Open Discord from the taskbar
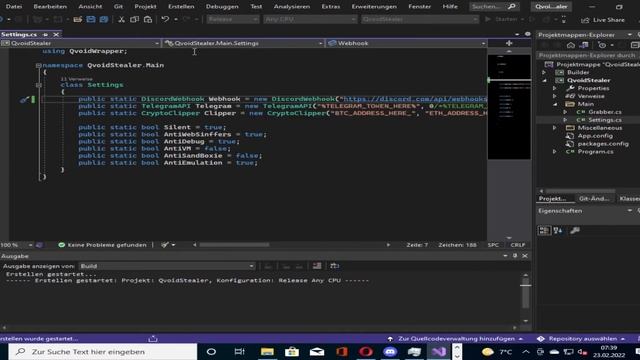Image resolution: width=640 pixels, height=360 pixels. 390,351
